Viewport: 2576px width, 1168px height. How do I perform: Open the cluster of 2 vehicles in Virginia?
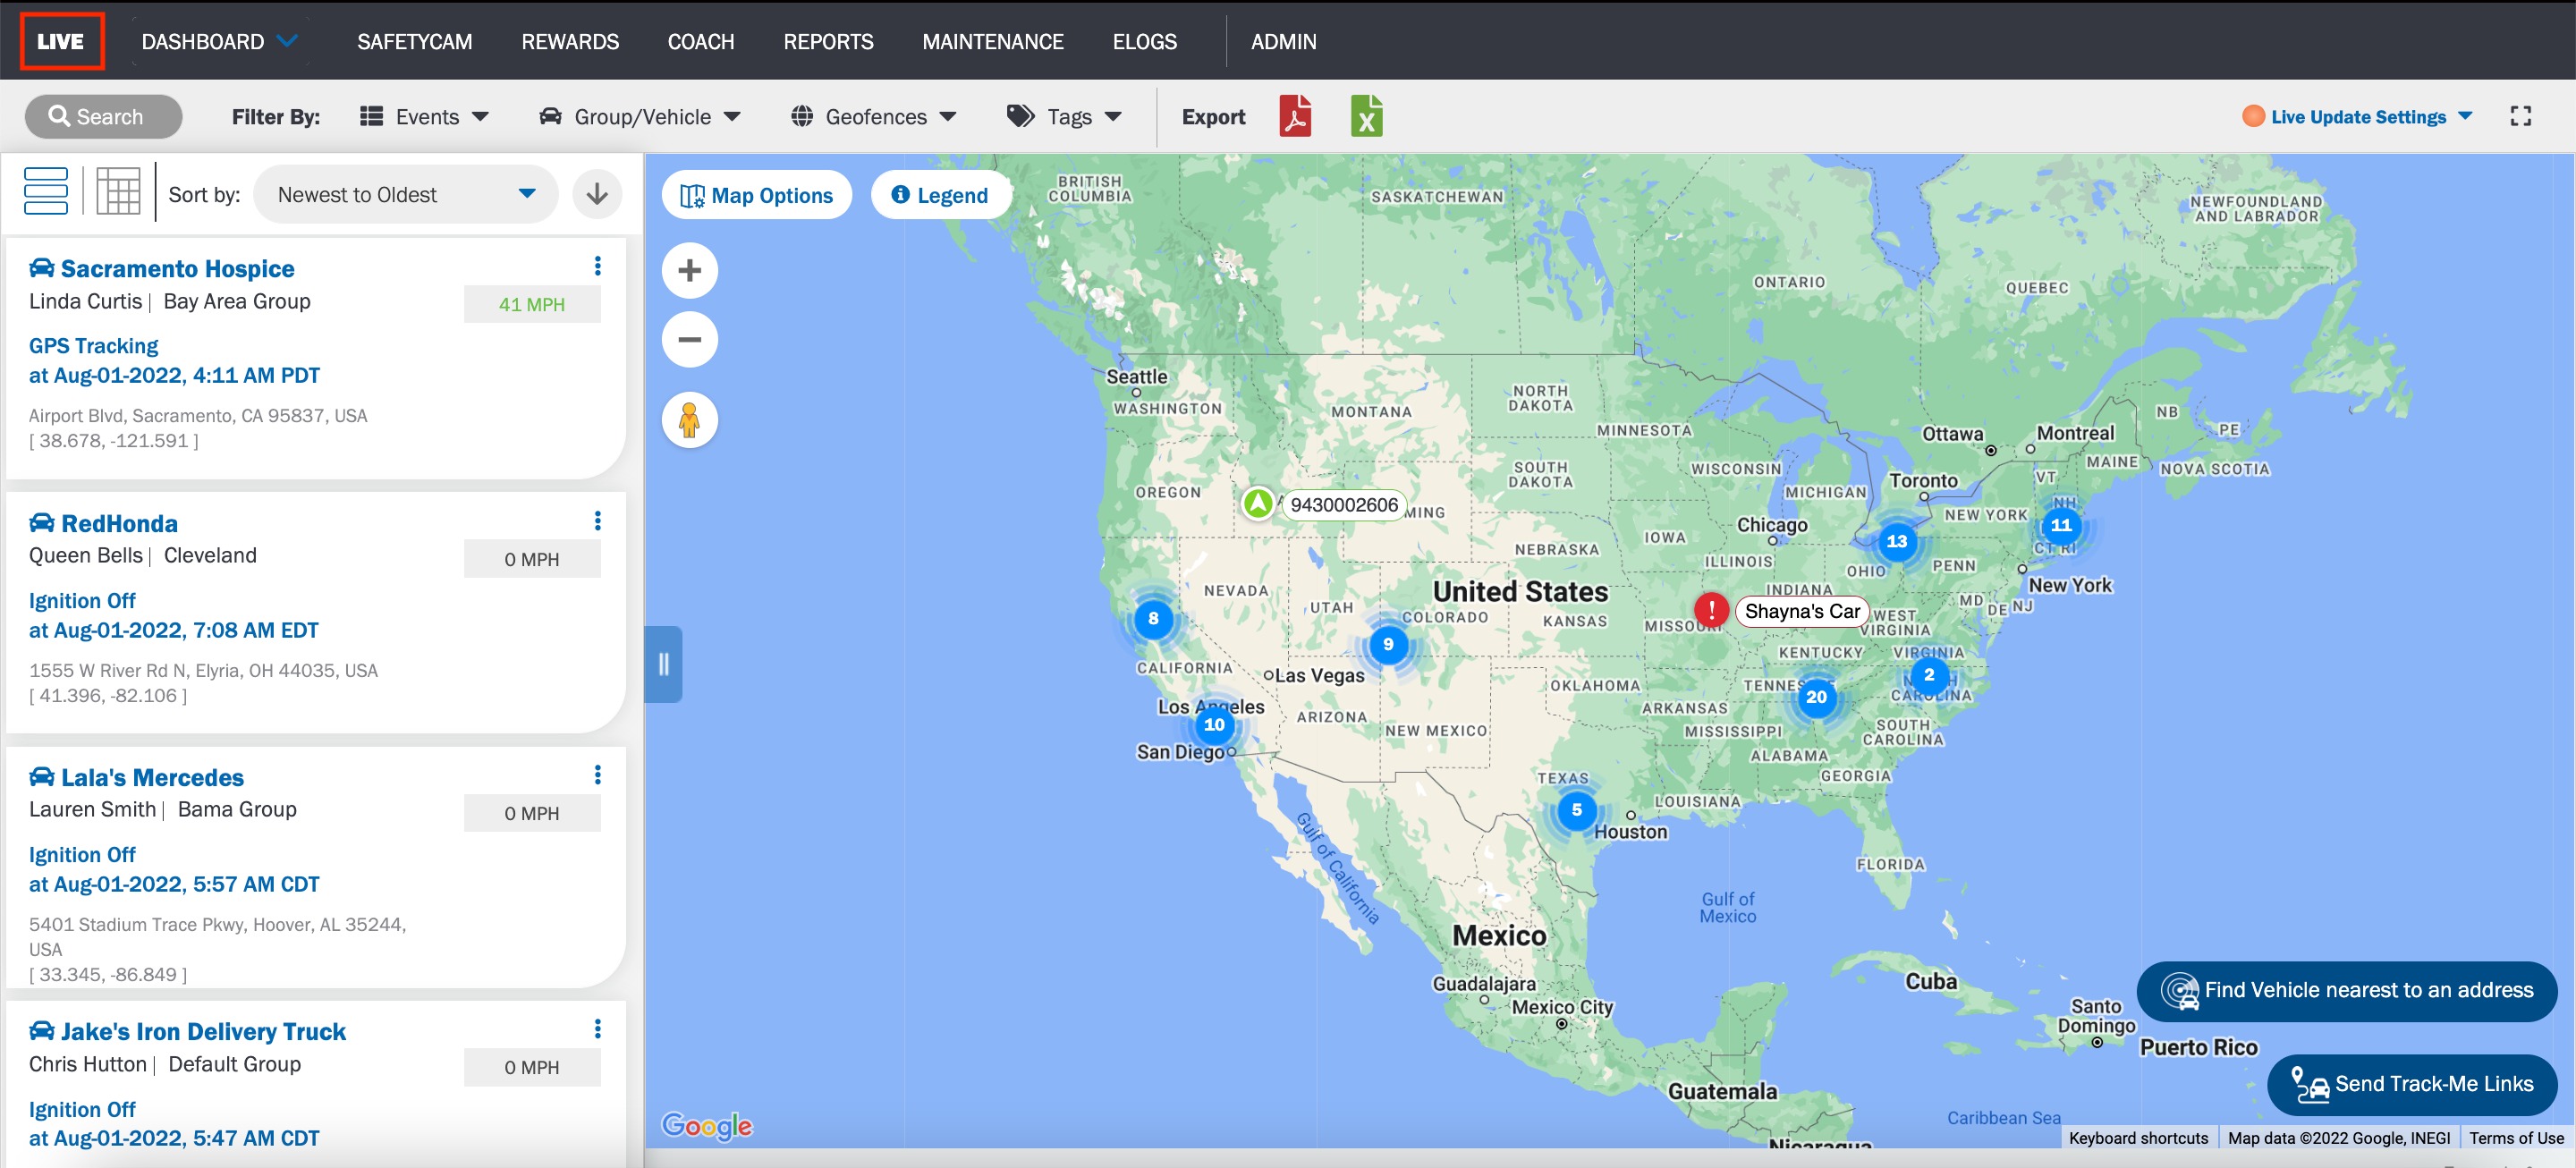click(x=1929, y=675)
